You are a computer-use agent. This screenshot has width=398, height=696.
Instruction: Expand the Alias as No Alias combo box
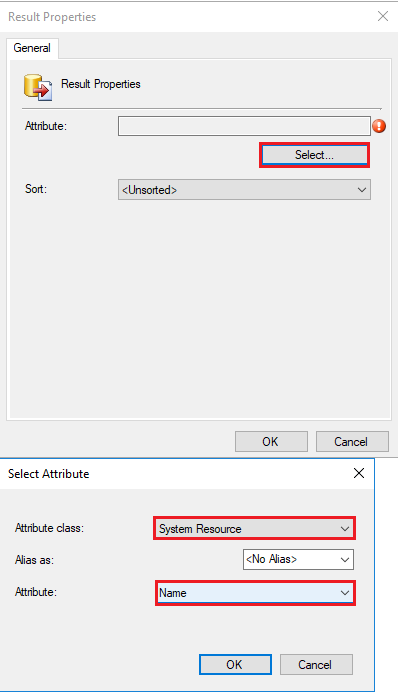click(x=298, y=559)
